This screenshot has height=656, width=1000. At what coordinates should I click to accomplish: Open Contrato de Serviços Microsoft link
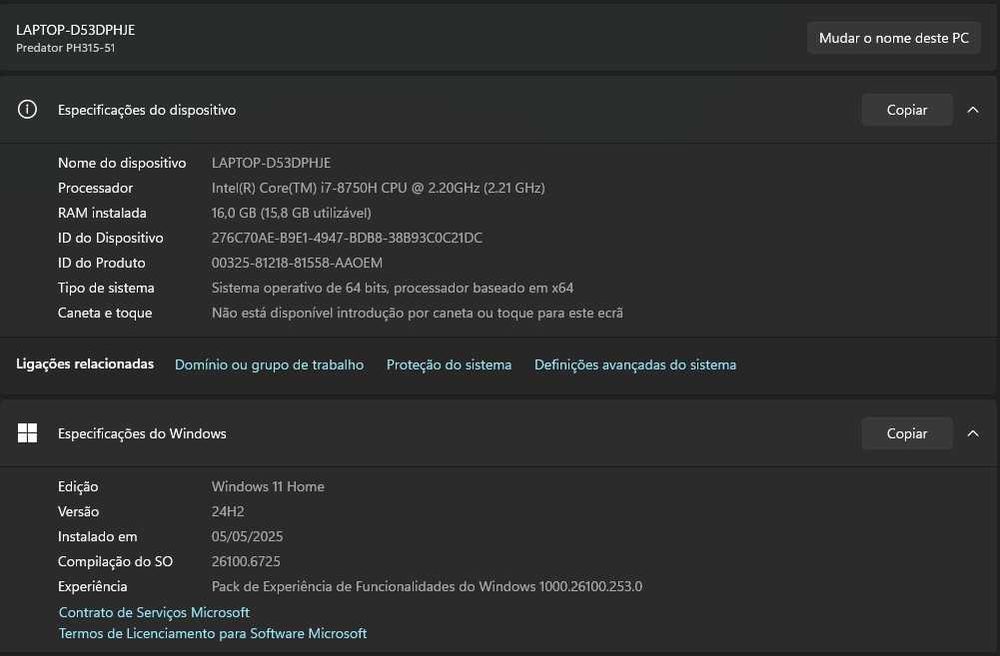154,612
